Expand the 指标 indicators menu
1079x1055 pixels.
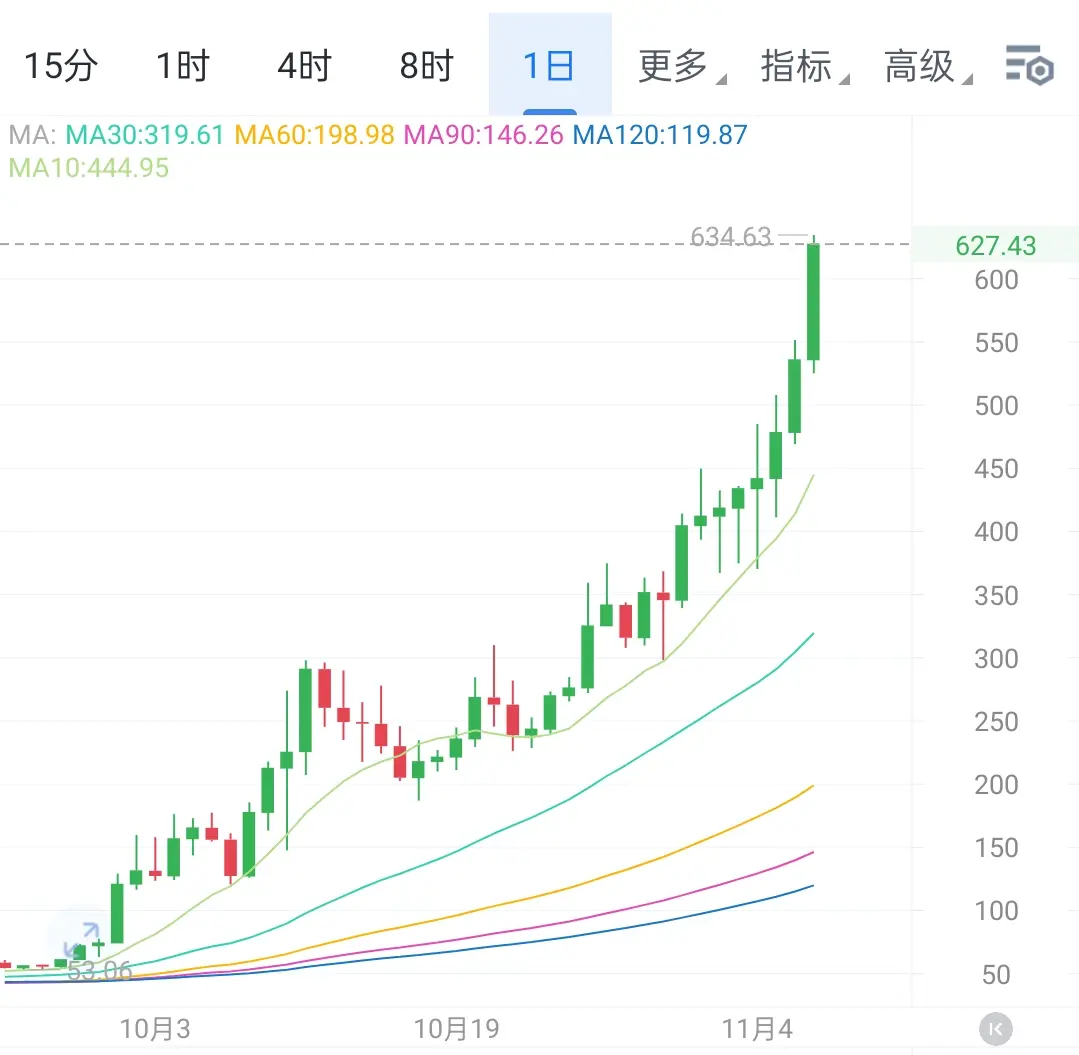point(804,66)
